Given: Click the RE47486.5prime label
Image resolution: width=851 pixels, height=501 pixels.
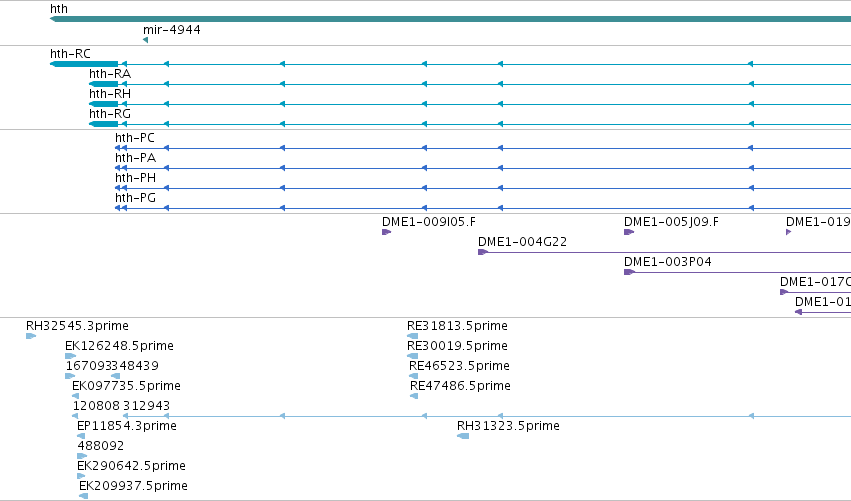Looking at the screenshot, I should [460, 386].
